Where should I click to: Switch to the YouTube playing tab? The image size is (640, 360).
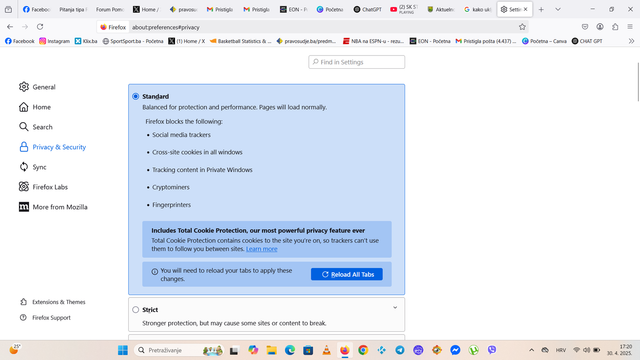[x=404, y=9]
